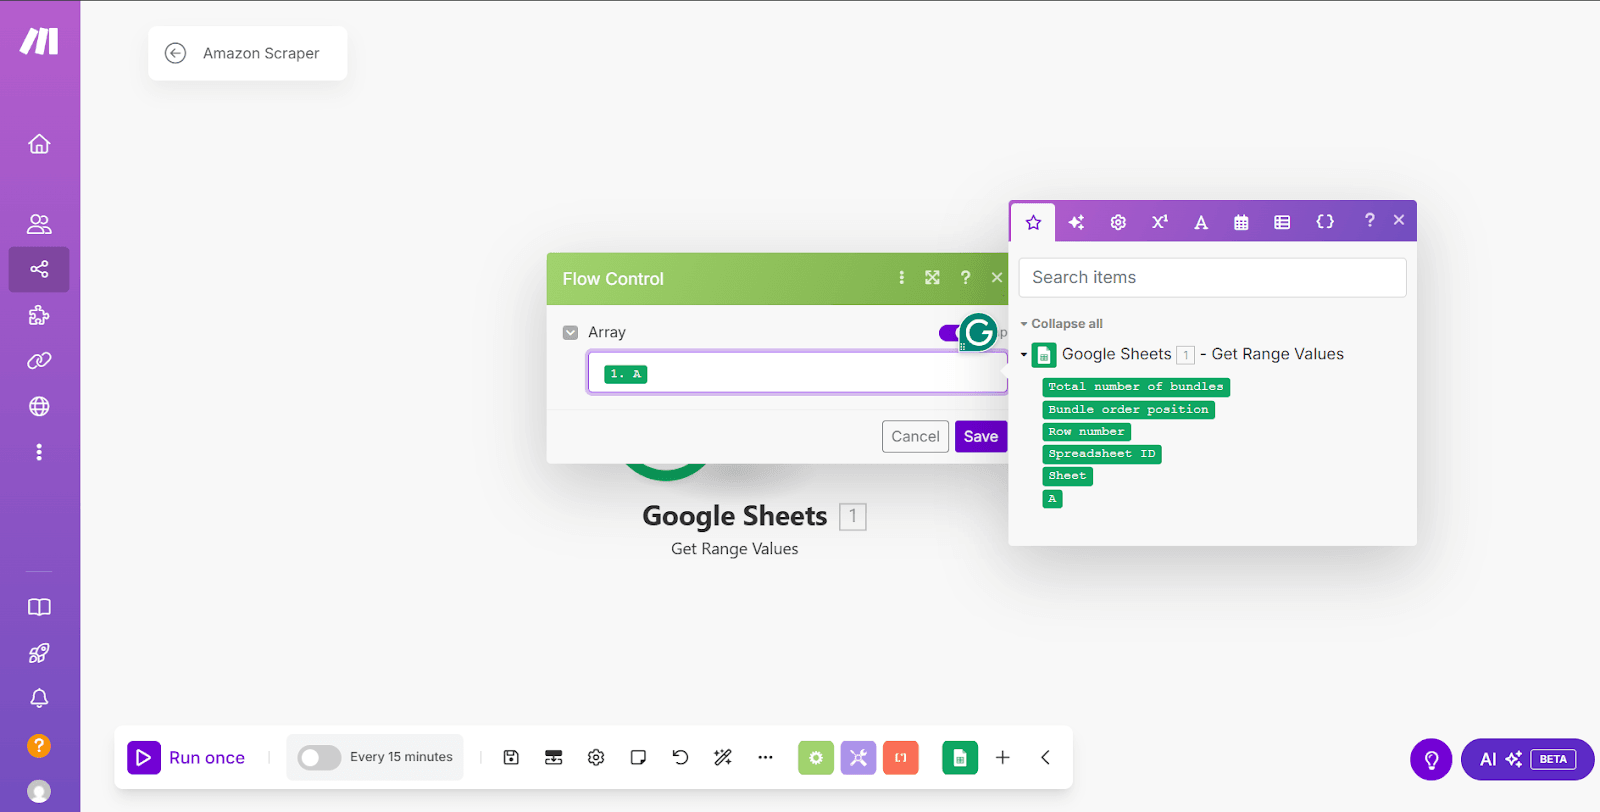Click the Grammarly icon in dialog
This screenshot has width=1600, height=812.
(x=978, y=332)
